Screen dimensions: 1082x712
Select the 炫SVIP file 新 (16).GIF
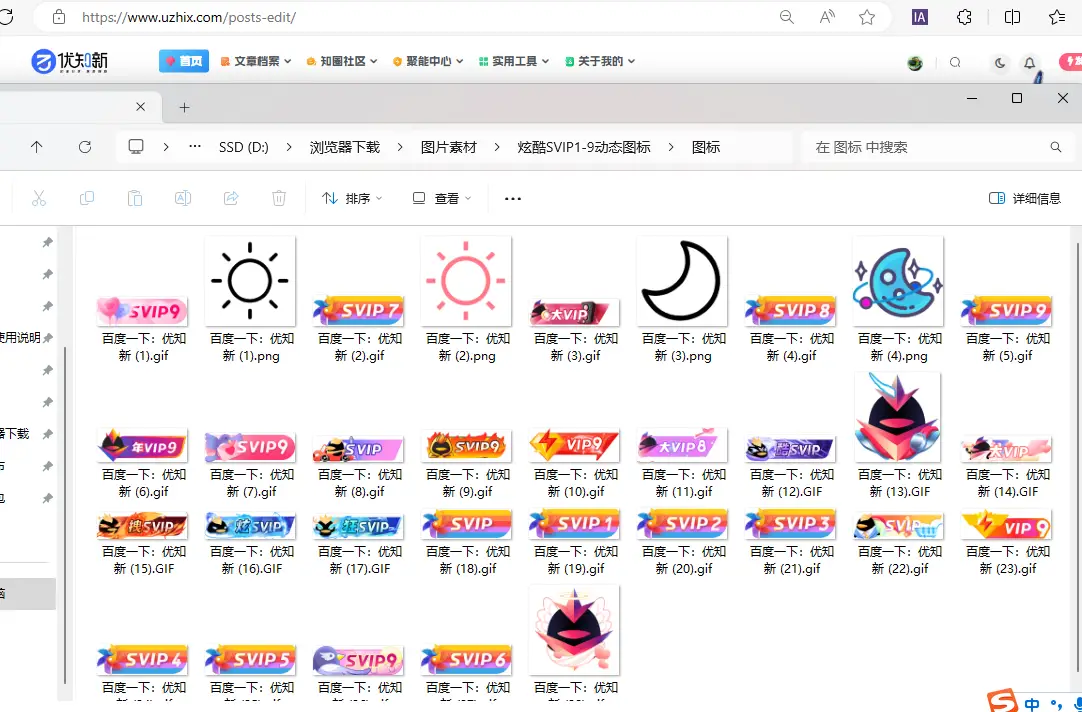point(250,542)
